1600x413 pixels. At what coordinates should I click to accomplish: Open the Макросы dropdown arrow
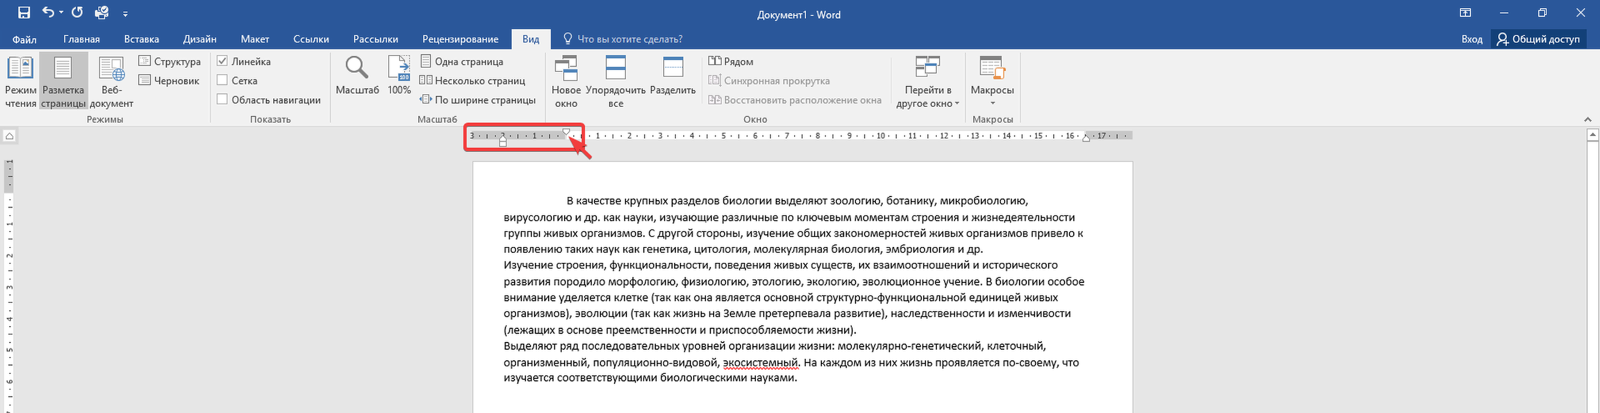992,103
